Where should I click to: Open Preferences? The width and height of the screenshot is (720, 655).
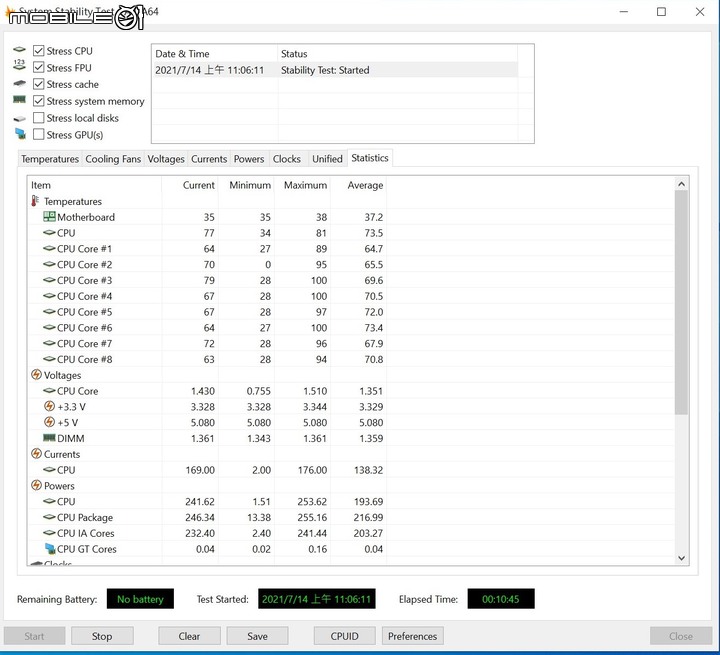tap(412, 636)
